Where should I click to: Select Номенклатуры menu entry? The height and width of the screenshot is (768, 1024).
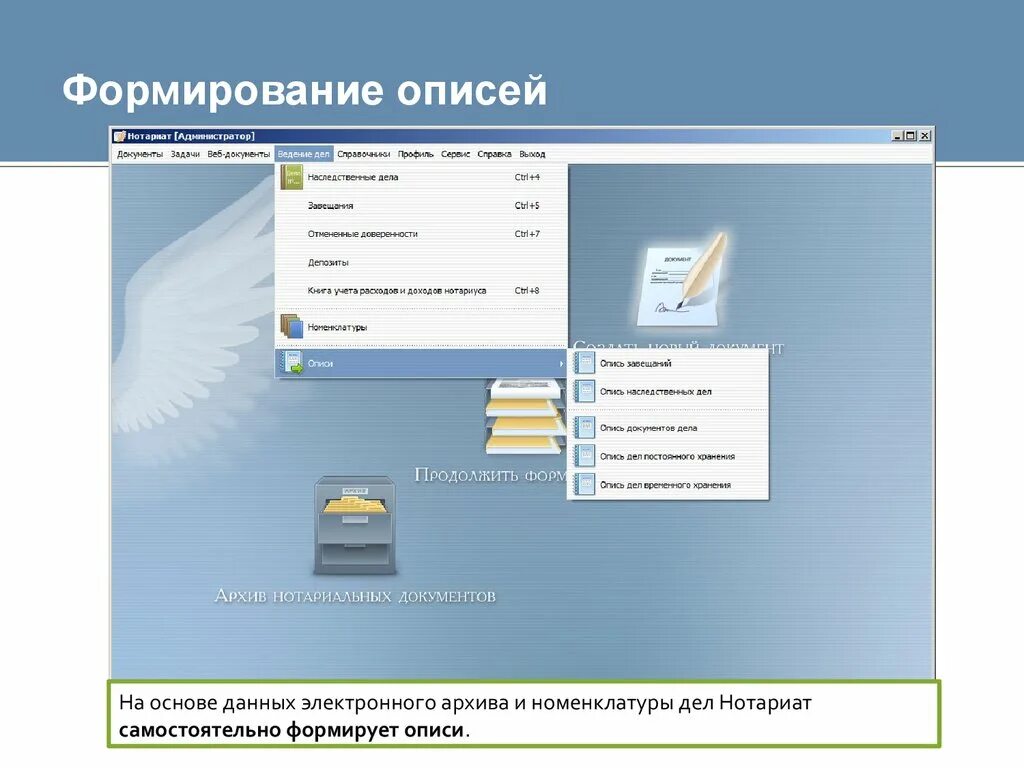click(x=421, y=327)
